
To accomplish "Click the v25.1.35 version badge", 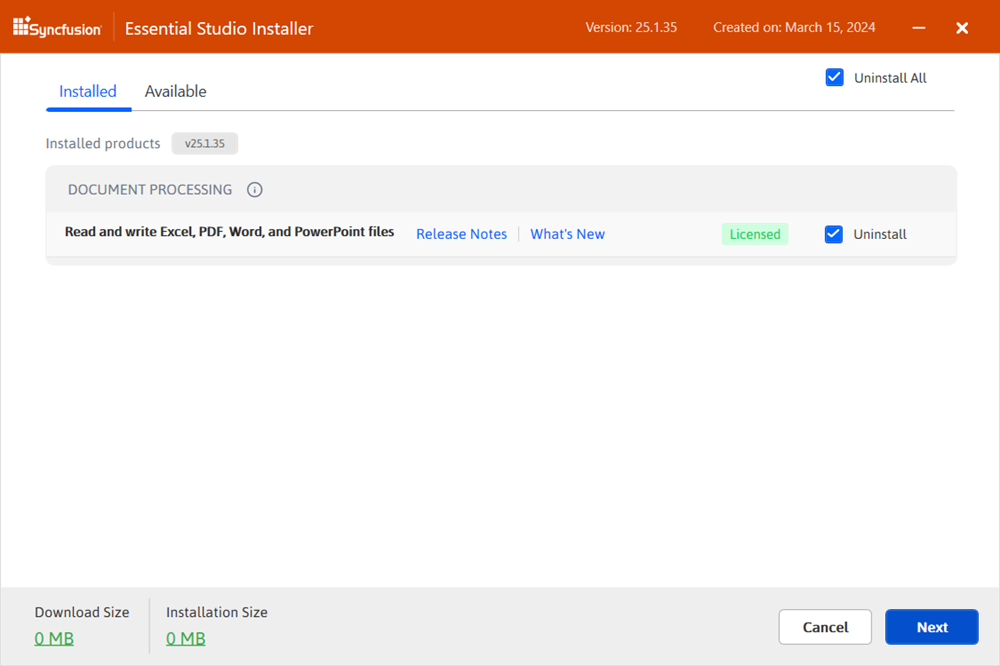I will coord(204,143).
